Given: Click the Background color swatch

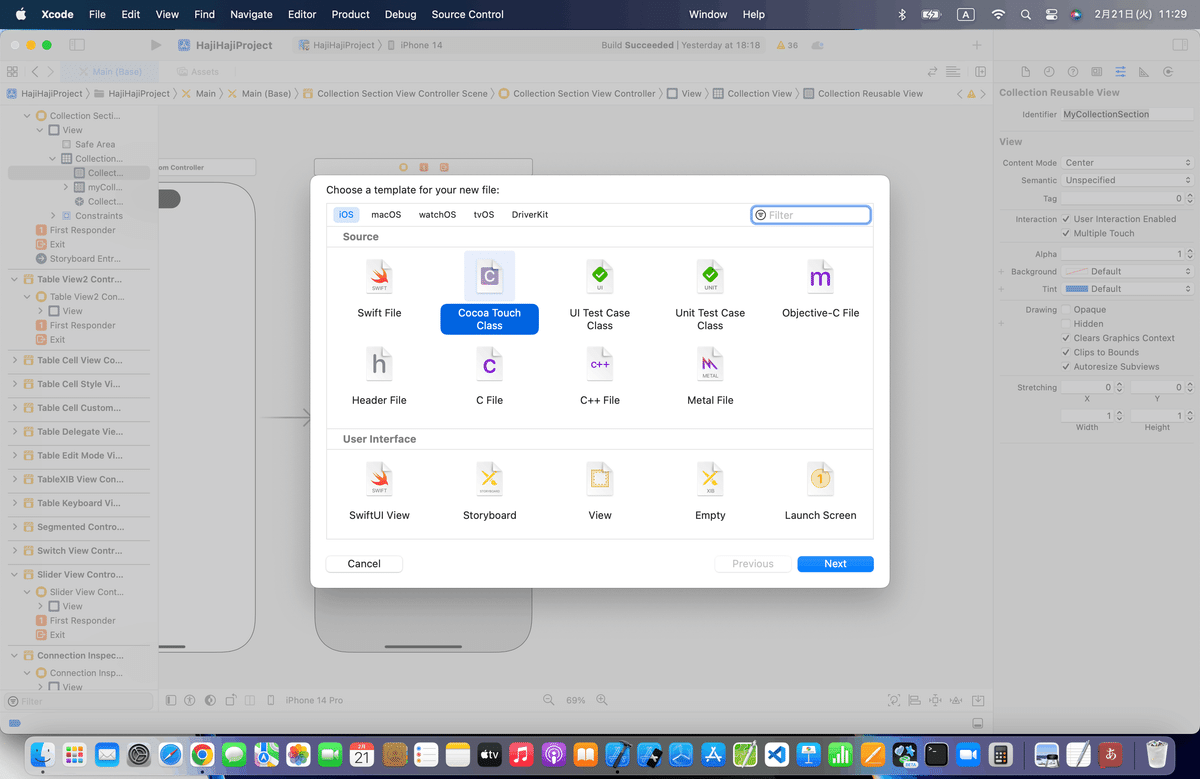Looking at the screenshot, I should [x=1077, y=271].
